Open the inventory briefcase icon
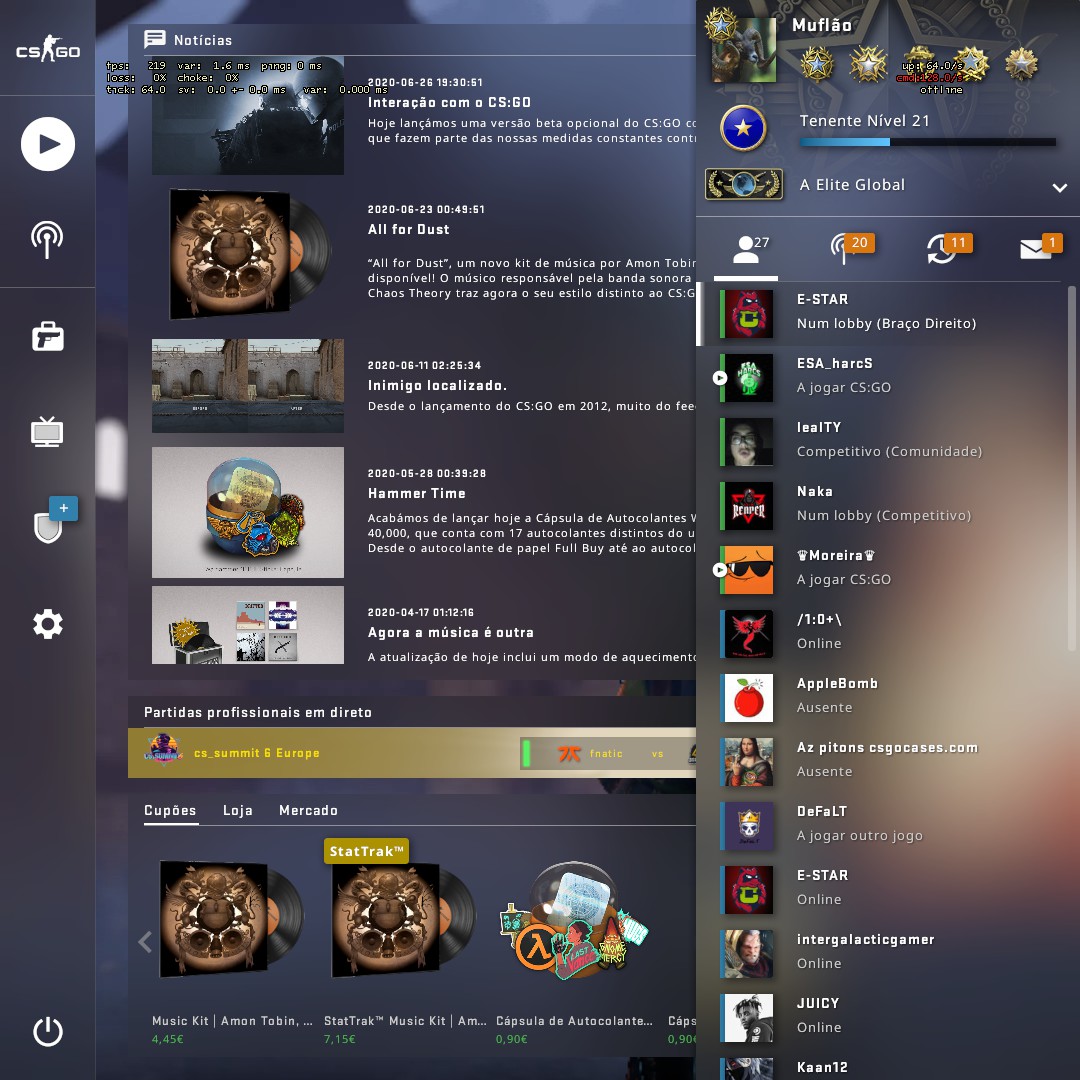 click(x=48, y=337)
